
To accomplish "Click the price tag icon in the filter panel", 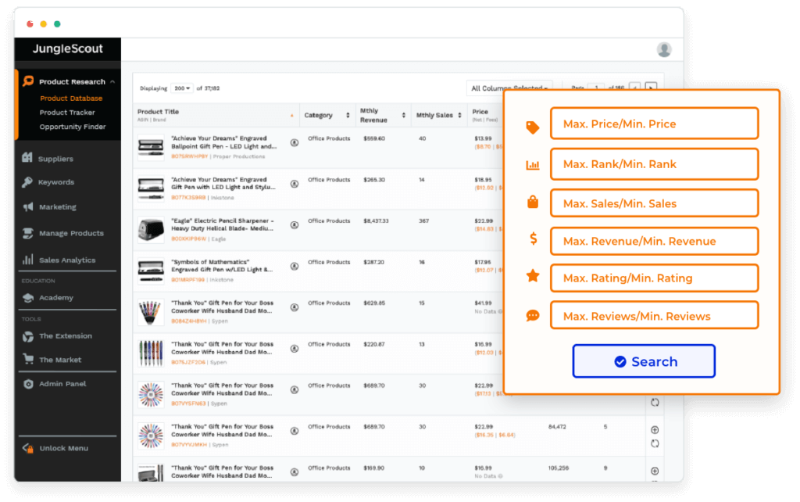I will tap(533, 127).
